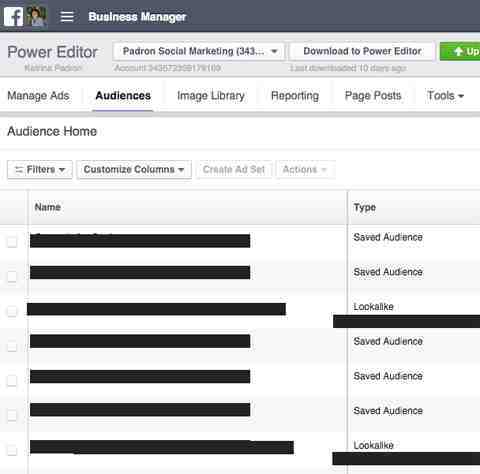The height and width of the screenshot is (474, 480).
Task: Tick the first Lookalike row checkbox
Action: pyautogui.click(x=12, y=311)
